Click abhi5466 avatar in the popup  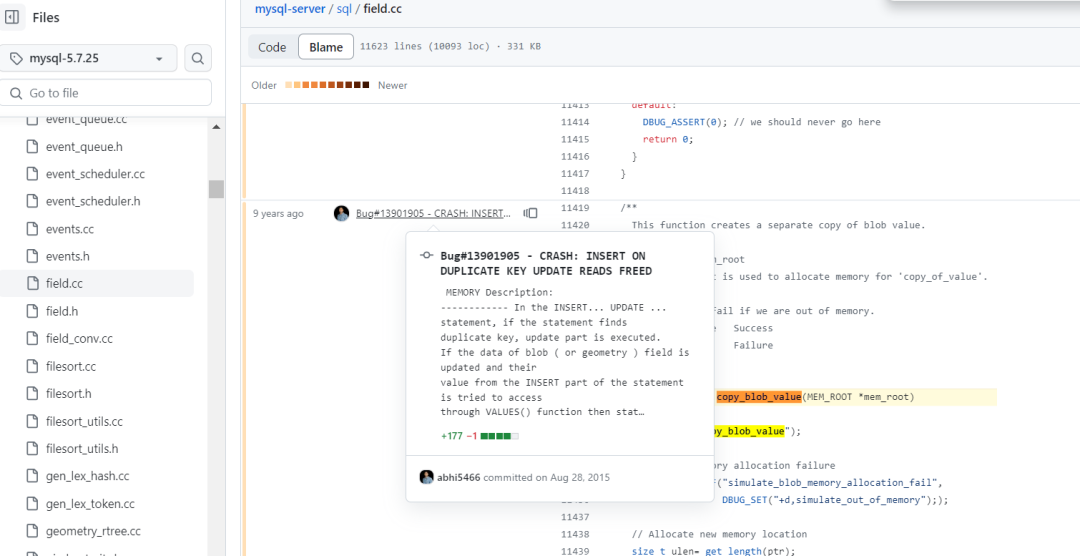426,477
